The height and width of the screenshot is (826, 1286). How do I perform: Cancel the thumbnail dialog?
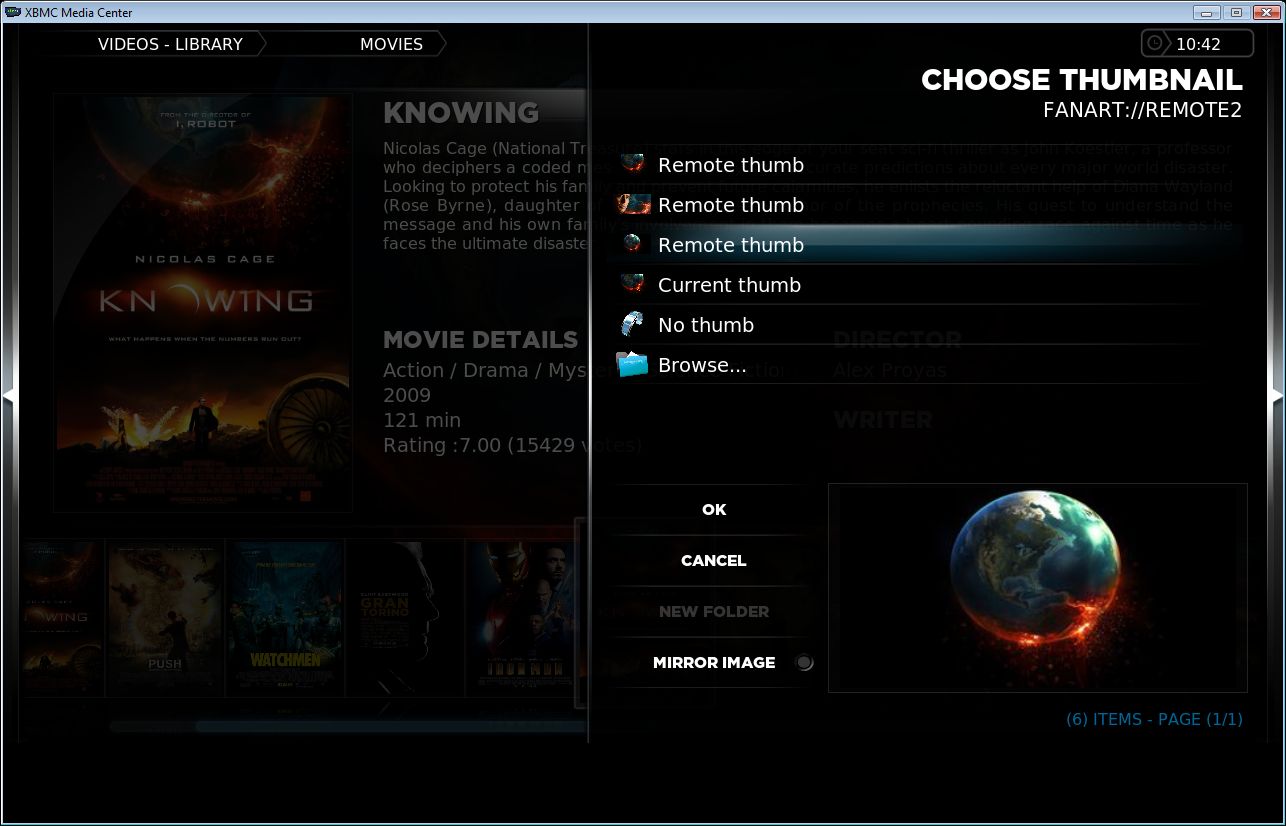(713, 560)
